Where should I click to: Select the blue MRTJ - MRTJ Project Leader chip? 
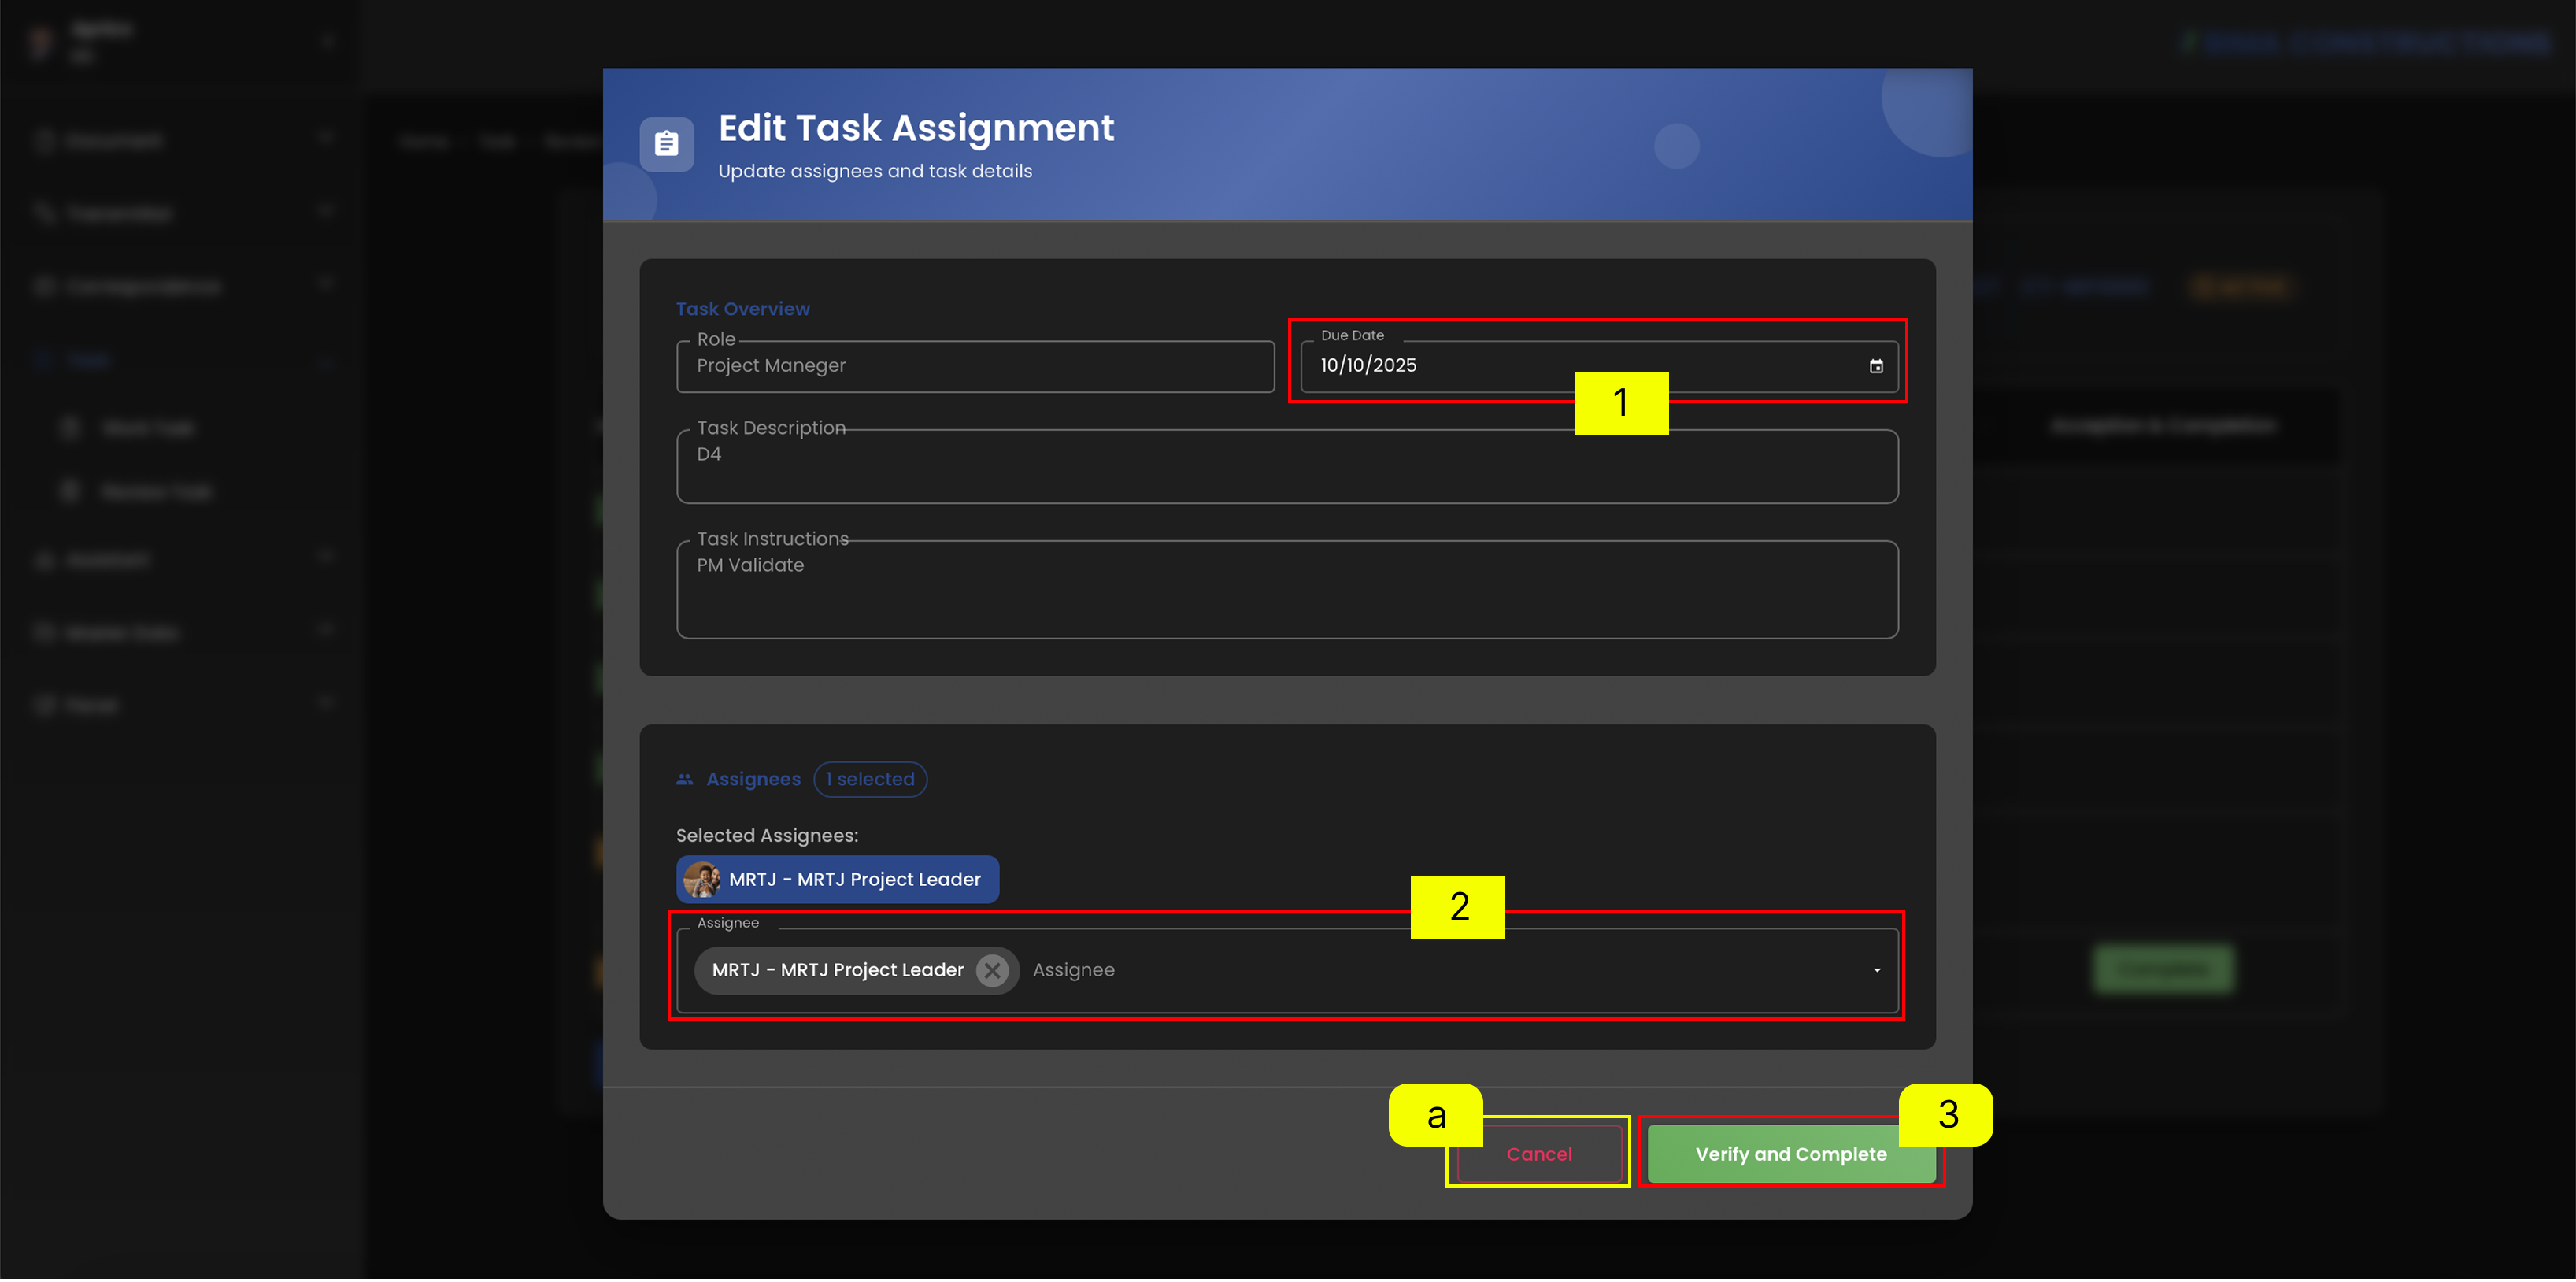tap(837, 879)
